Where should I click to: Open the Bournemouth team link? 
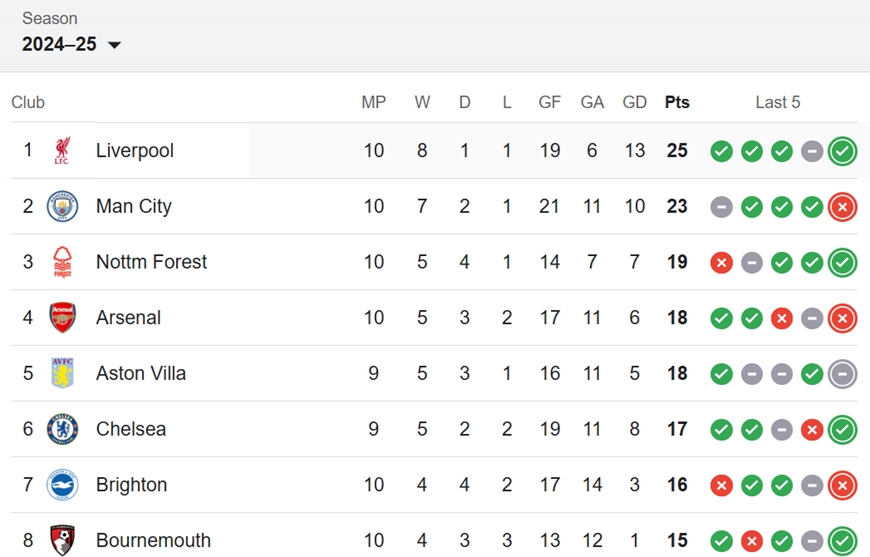click(153, 540)
